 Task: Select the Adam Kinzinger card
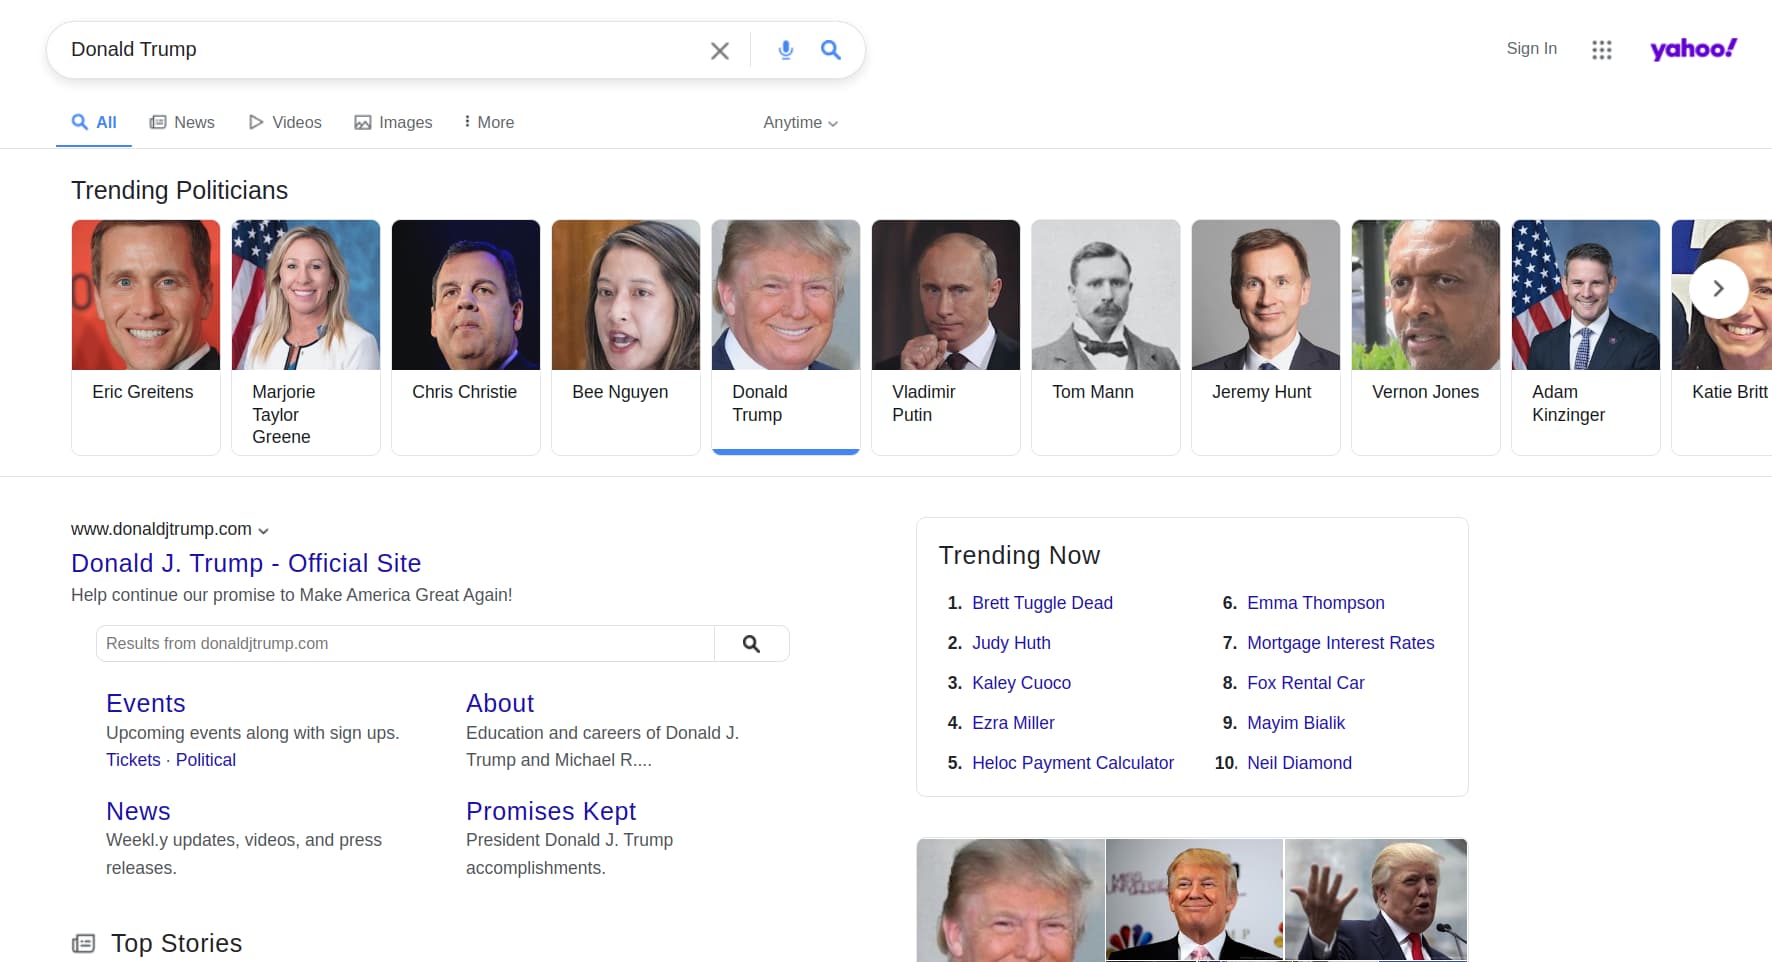(x=1586, y=337)
